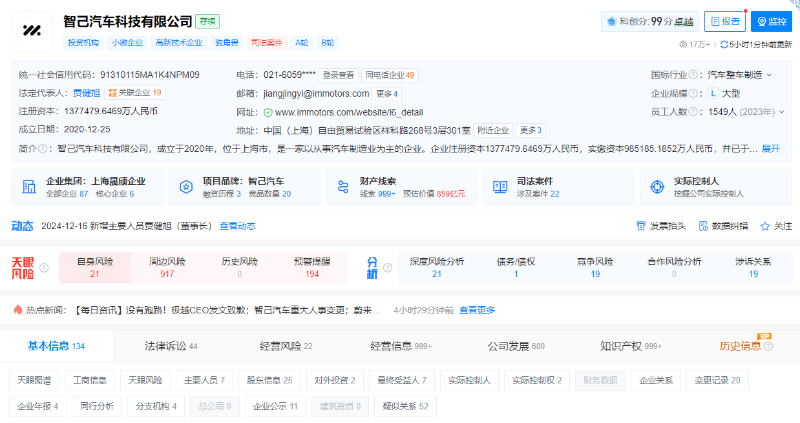Click the 发票抬头 invoice icon
Screen dimensions: 800x423
pos(641,226)
